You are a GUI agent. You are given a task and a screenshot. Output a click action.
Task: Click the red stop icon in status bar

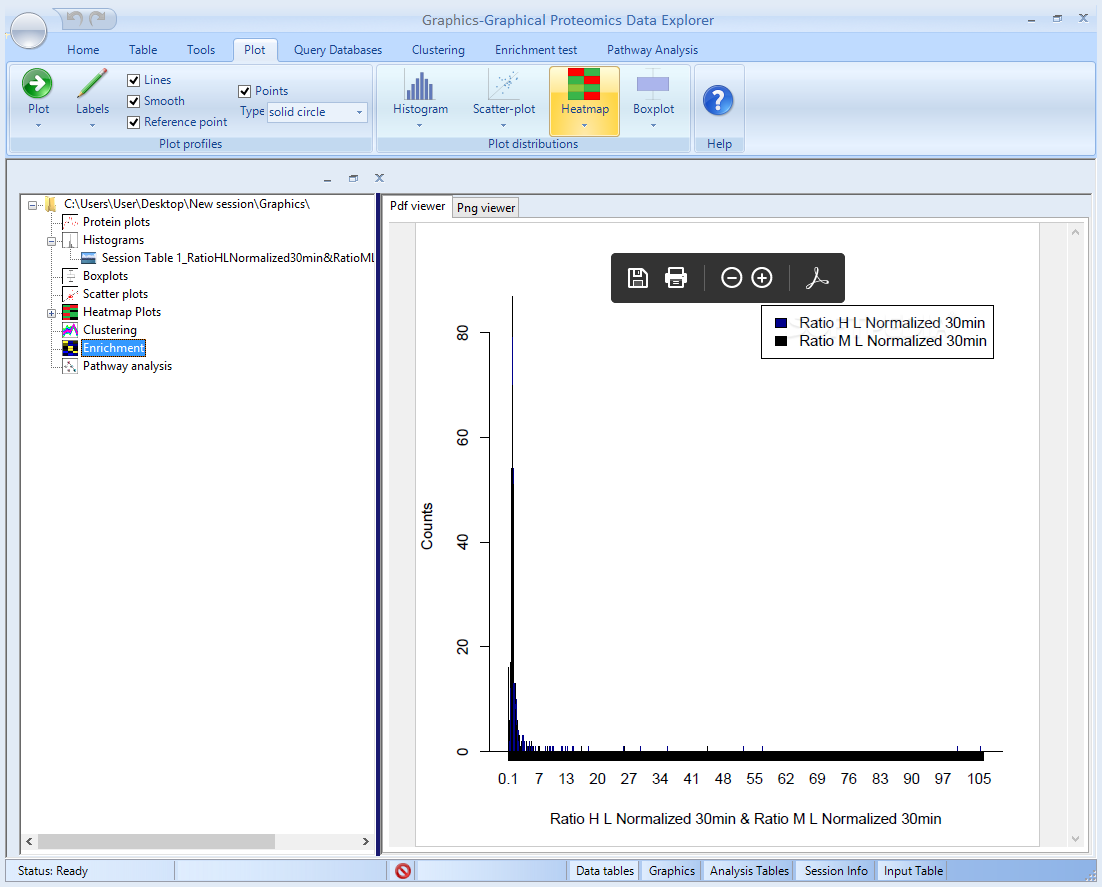(403, 871)
